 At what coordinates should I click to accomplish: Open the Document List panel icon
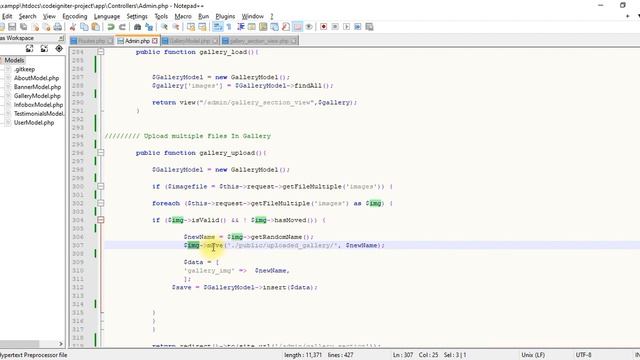[275, 27]
